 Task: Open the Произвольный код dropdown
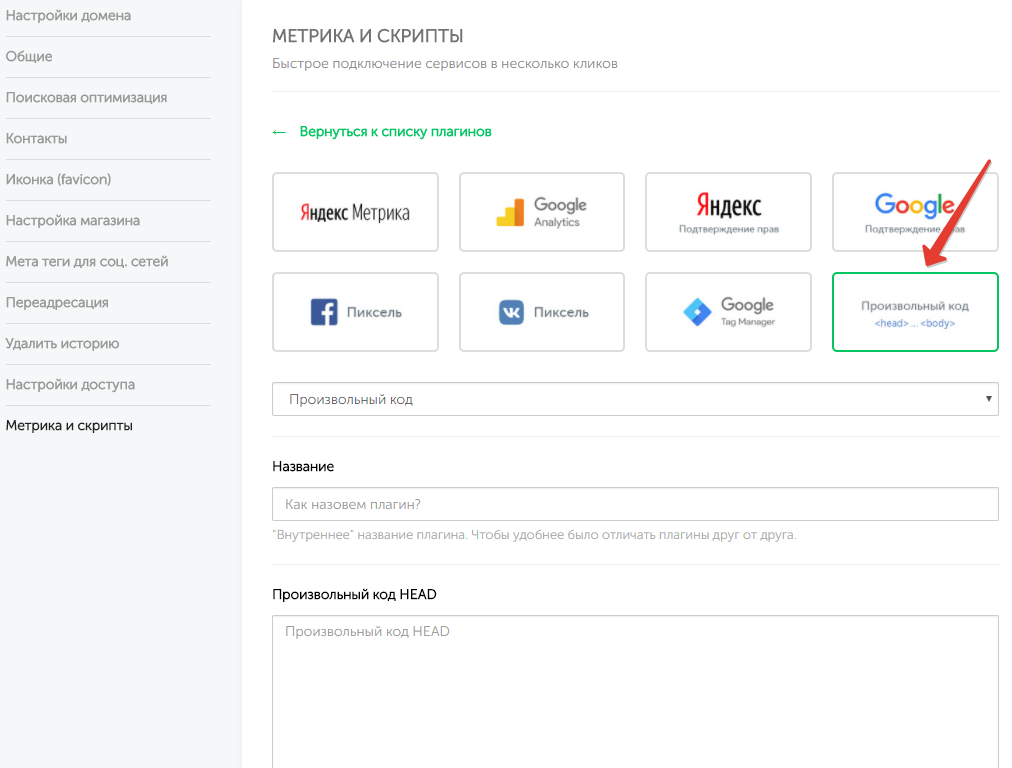[x=635, y=399]
